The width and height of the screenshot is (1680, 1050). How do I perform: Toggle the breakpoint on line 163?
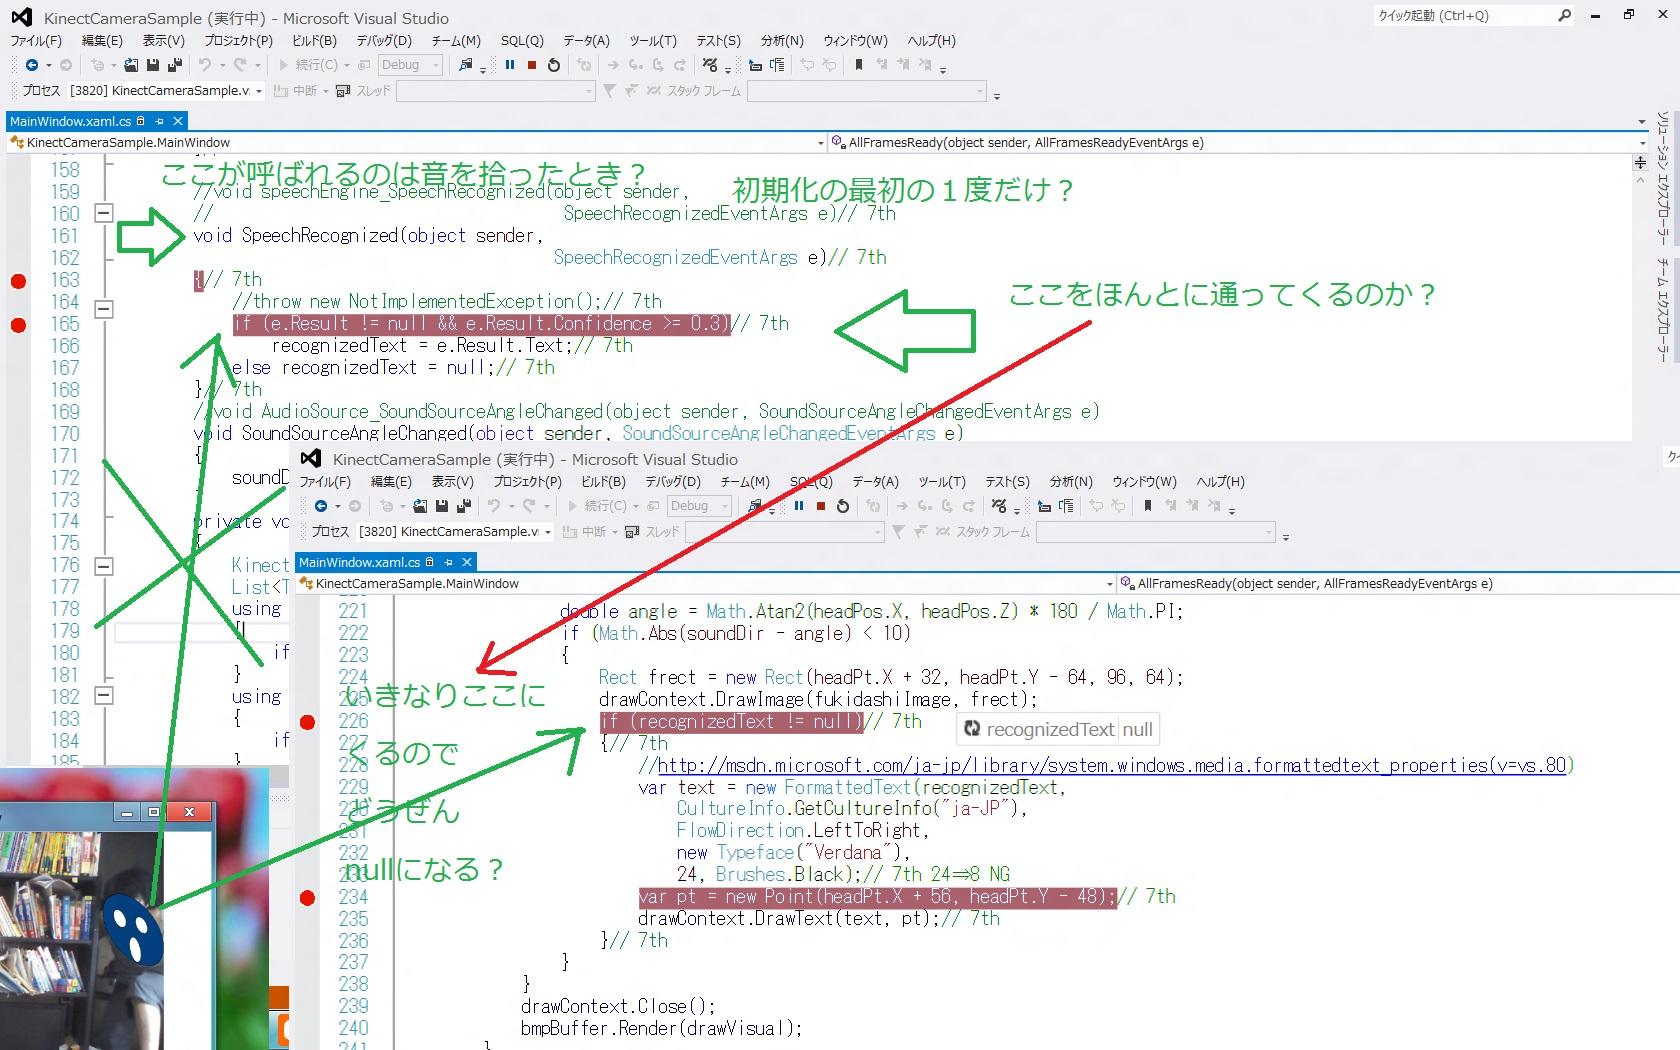click(x=18, y=281)
